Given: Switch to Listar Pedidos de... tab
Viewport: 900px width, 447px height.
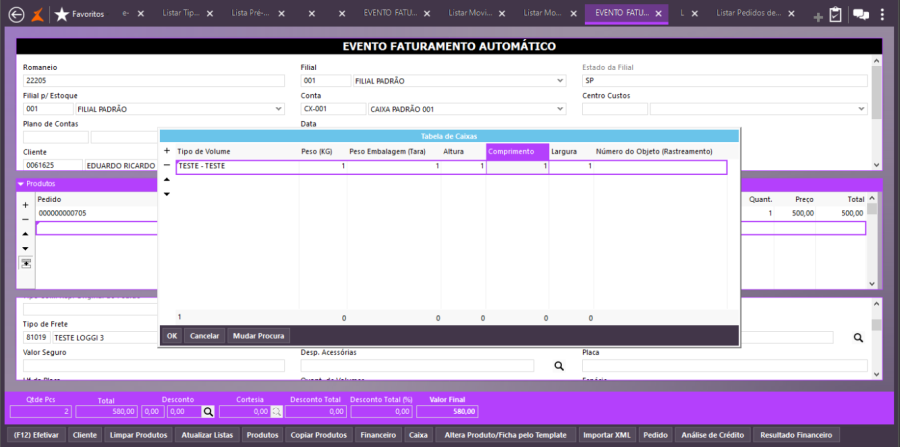Looking at the screenshot, I should click(748, 14).
